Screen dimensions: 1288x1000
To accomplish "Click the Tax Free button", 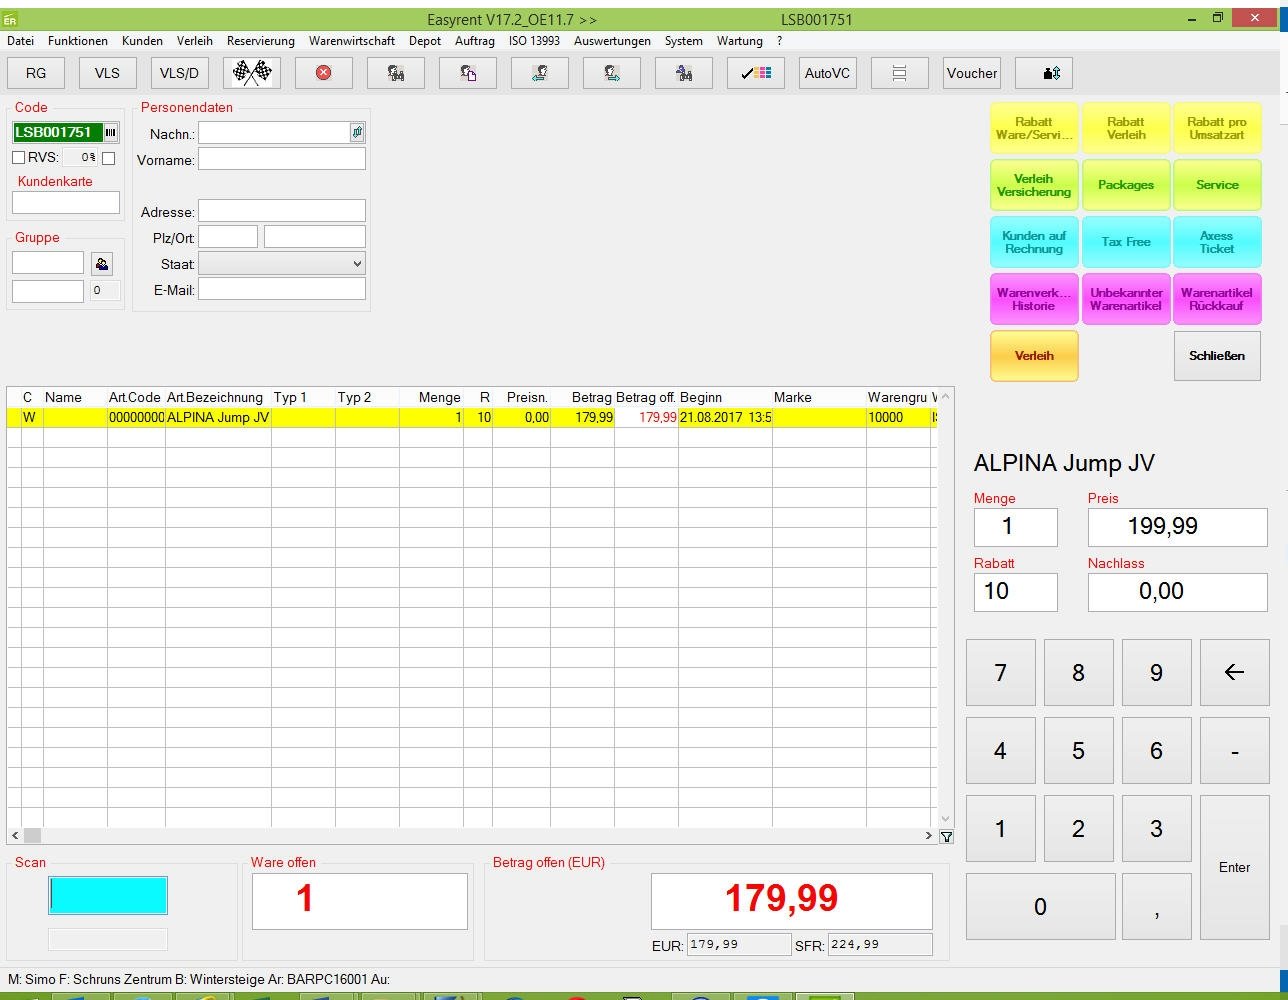I will (x=1126, y=242).
